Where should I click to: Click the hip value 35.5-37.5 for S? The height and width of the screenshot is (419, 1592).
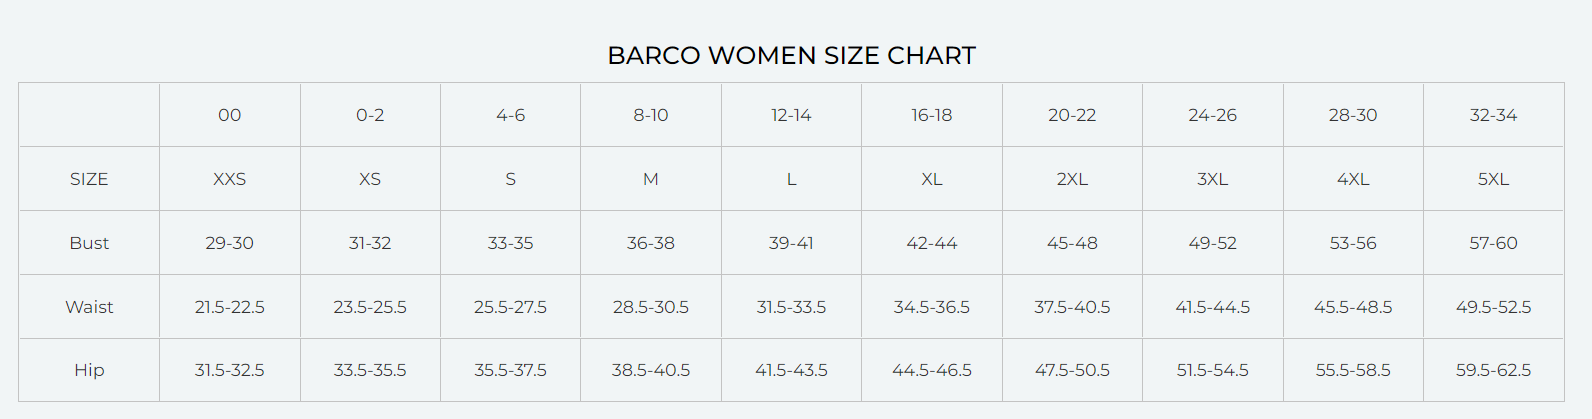click(x=510, y=370)
